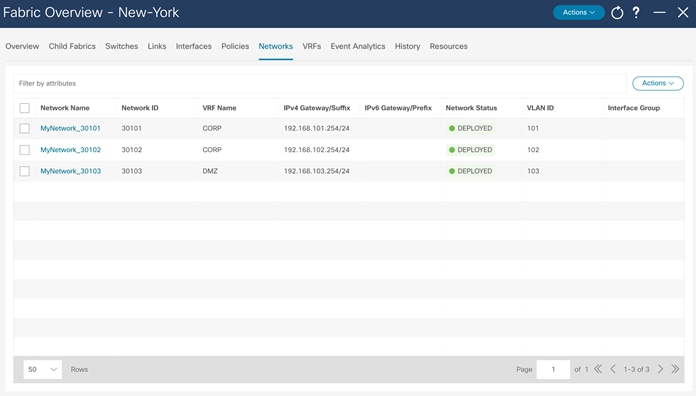The height and width of the screenshot is (396, 696).
Task: Click DEPLOYED status of MyNetwork_30101
Action: point(471,128)
